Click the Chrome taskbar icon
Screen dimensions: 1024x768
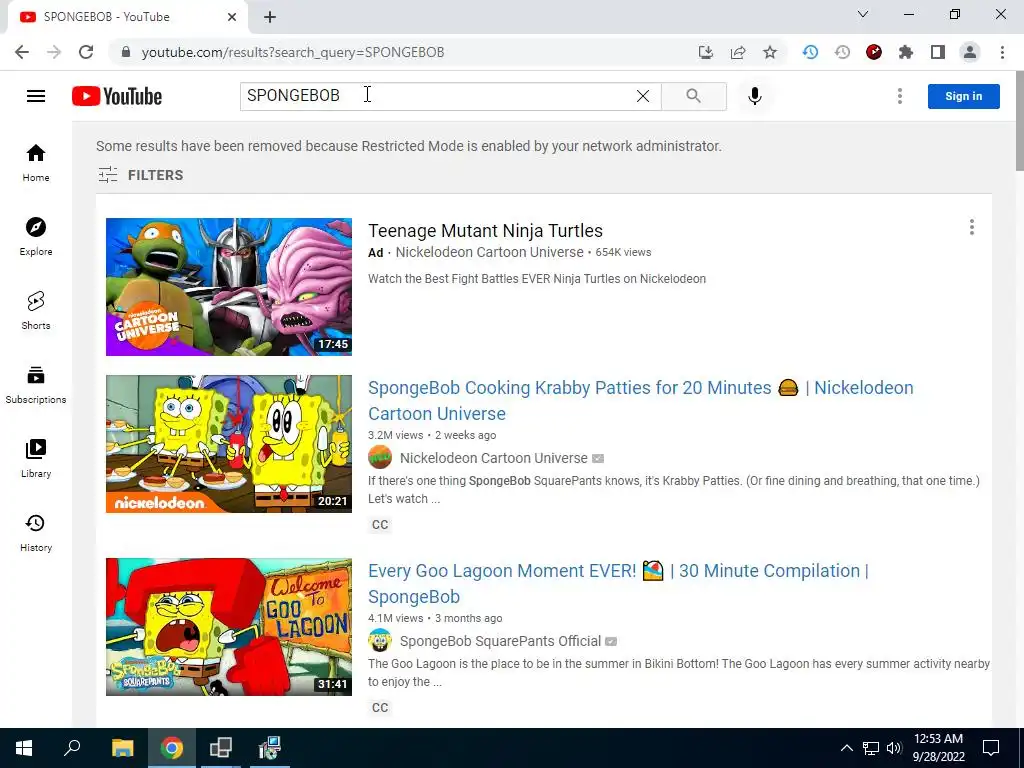(172, 748)
